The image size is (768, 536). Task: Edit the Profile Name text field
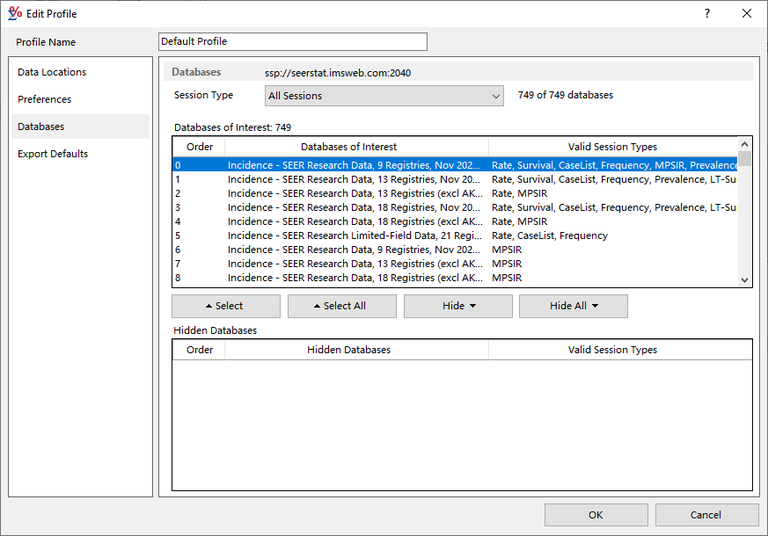(x=293, y=42)
